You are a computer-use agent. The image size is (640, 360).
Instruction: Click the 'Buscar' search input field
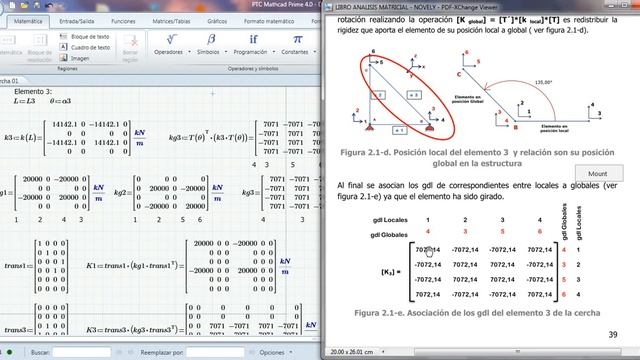tap(82, 352)
